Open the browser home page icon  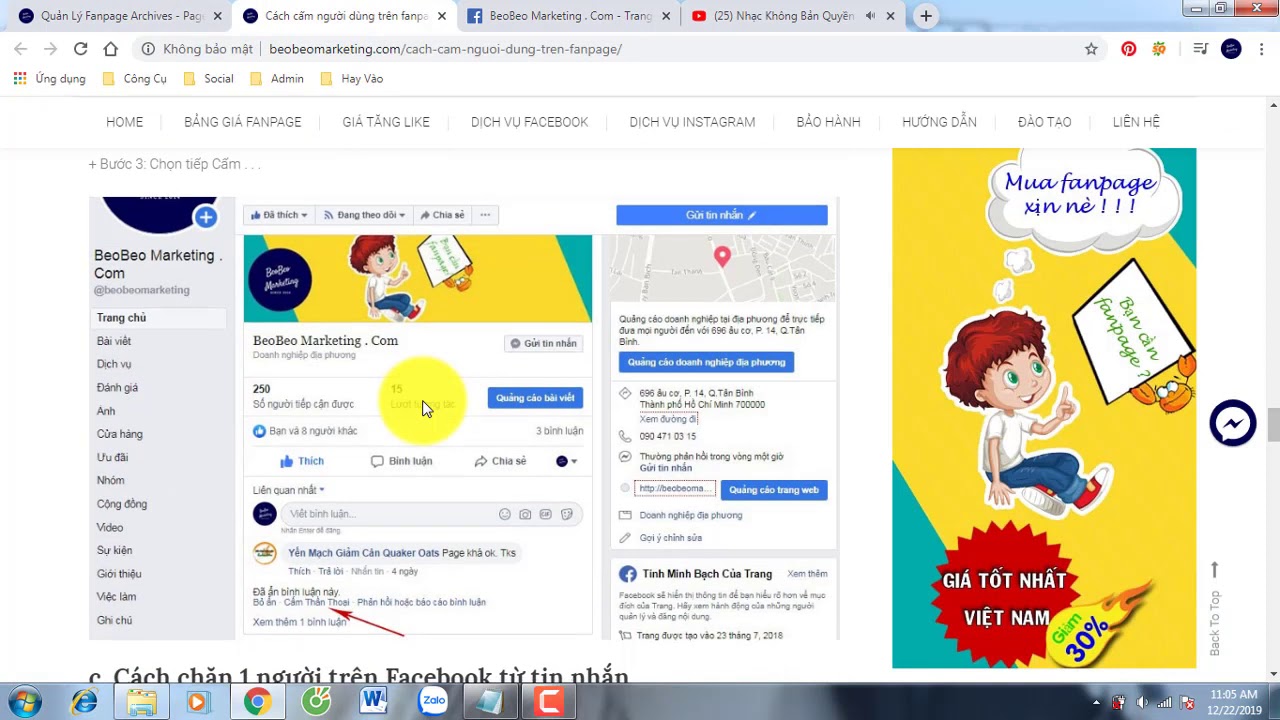pyautogui.click(x=111, y=48)
